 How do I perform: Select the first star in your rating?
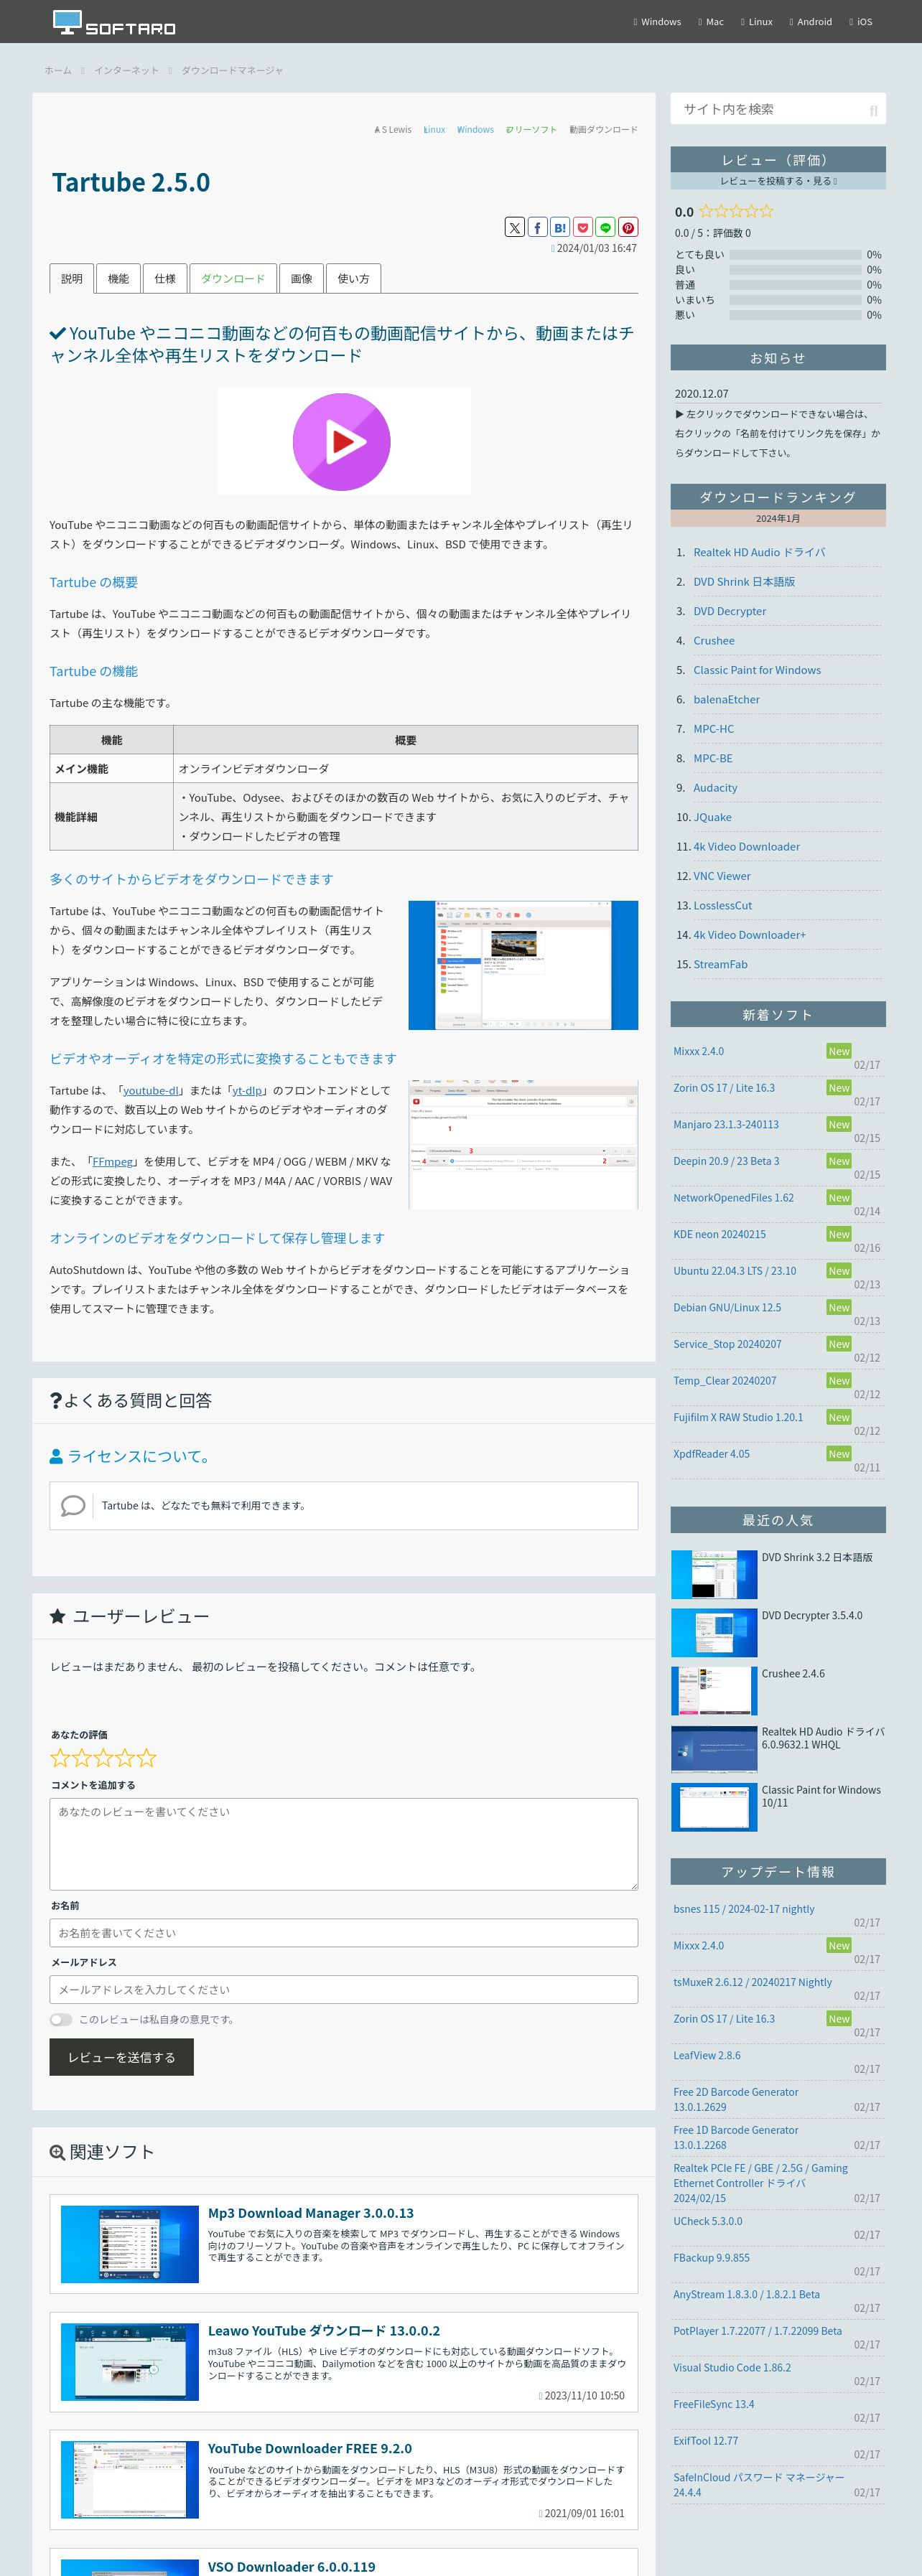(x=60, y=1757)
